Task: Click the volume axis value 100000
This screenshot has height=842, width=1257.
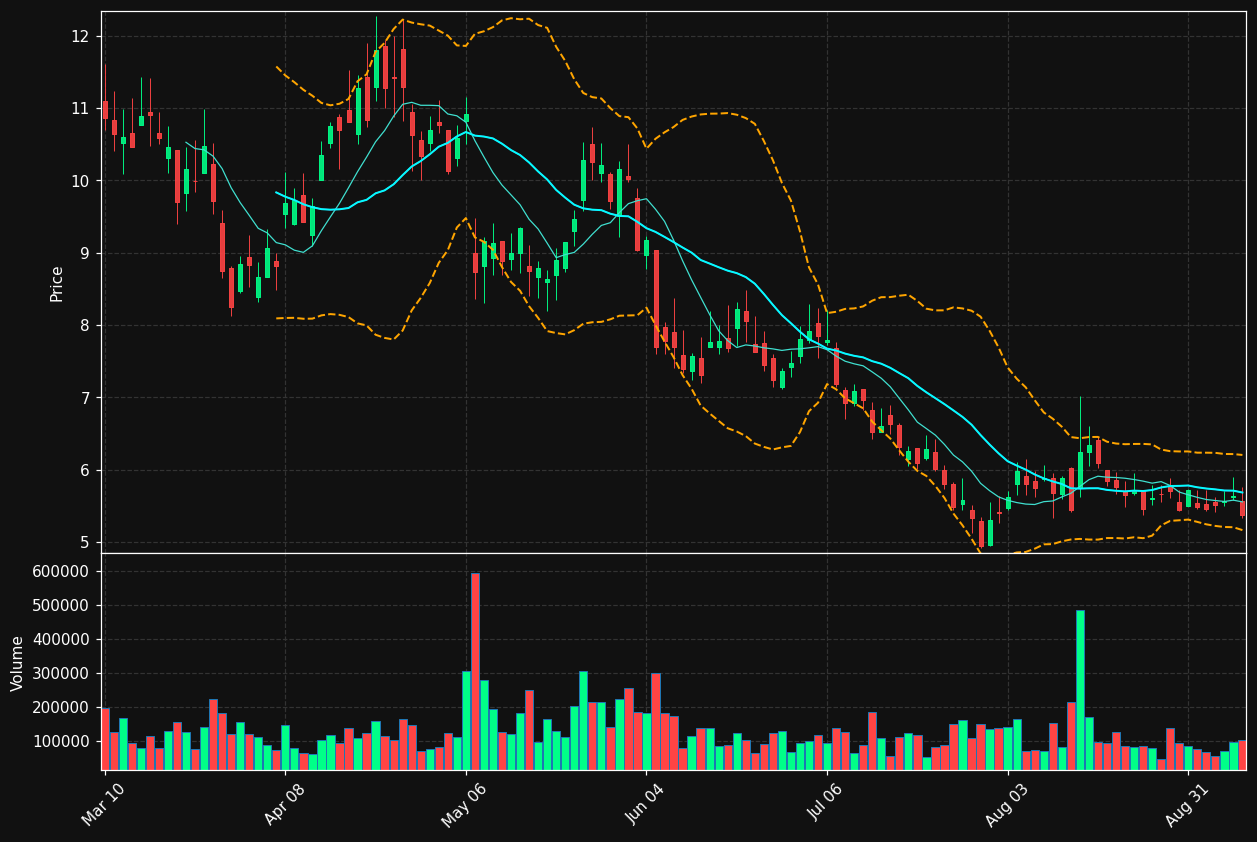Action: pos(61,742)
